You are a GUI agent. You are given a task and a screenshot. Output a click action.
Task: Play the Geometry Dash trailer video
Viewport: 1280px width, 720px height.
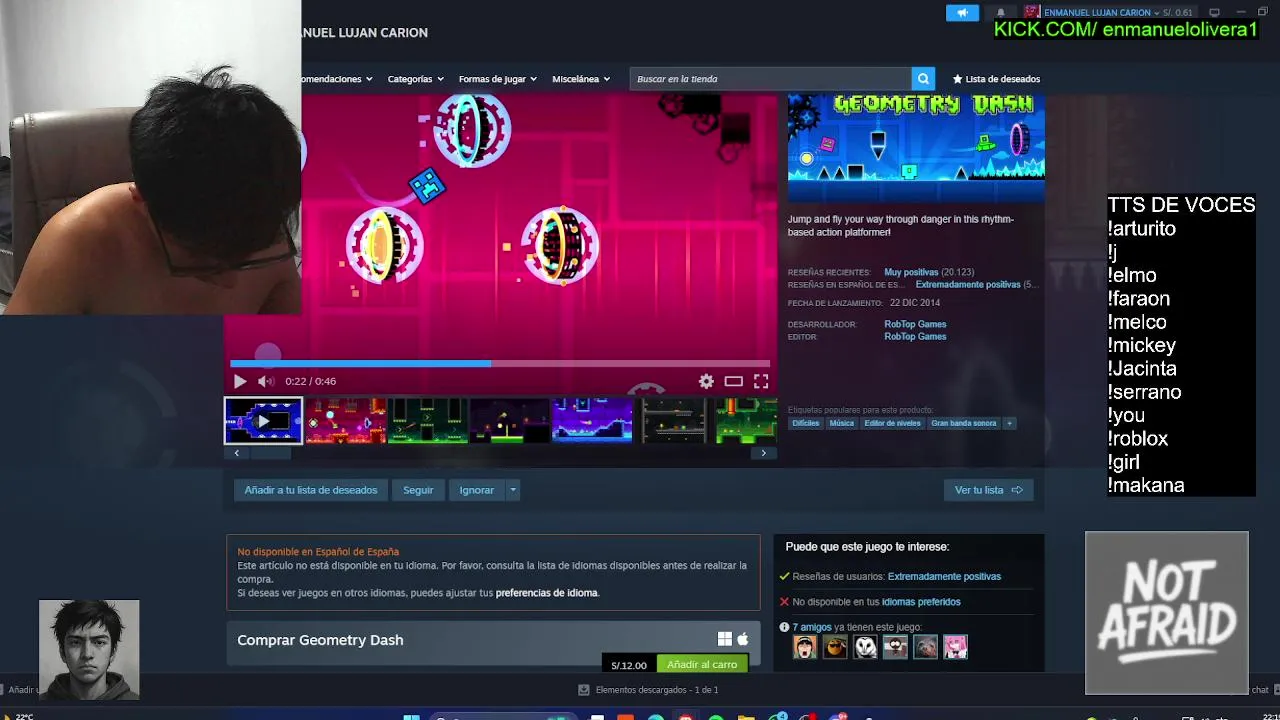click(x=240, y=381)
